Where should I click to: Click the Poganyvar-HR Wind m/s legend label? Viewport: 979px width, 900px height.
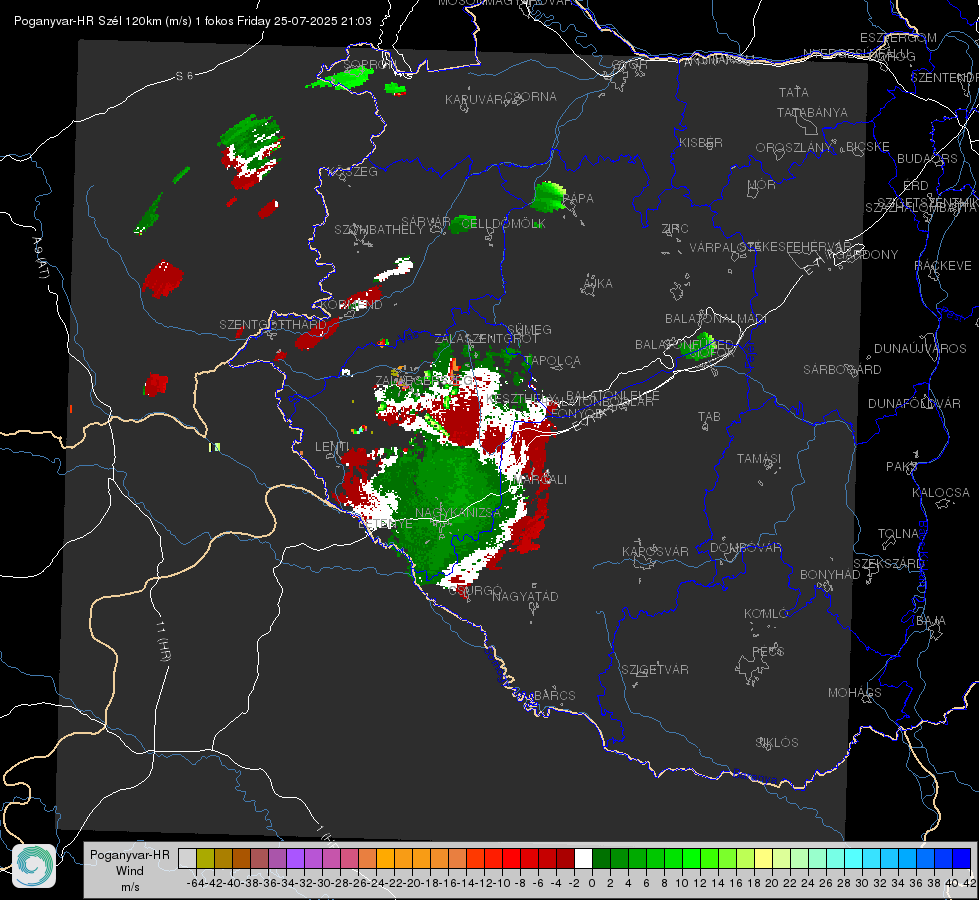pyautogui.click(x=130, y=870)
